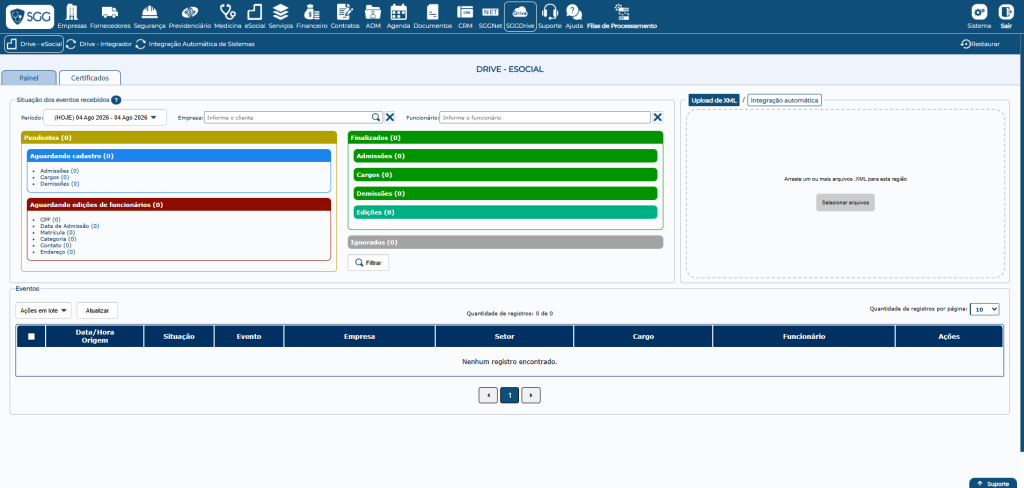Go to previous page arrow

488,395
